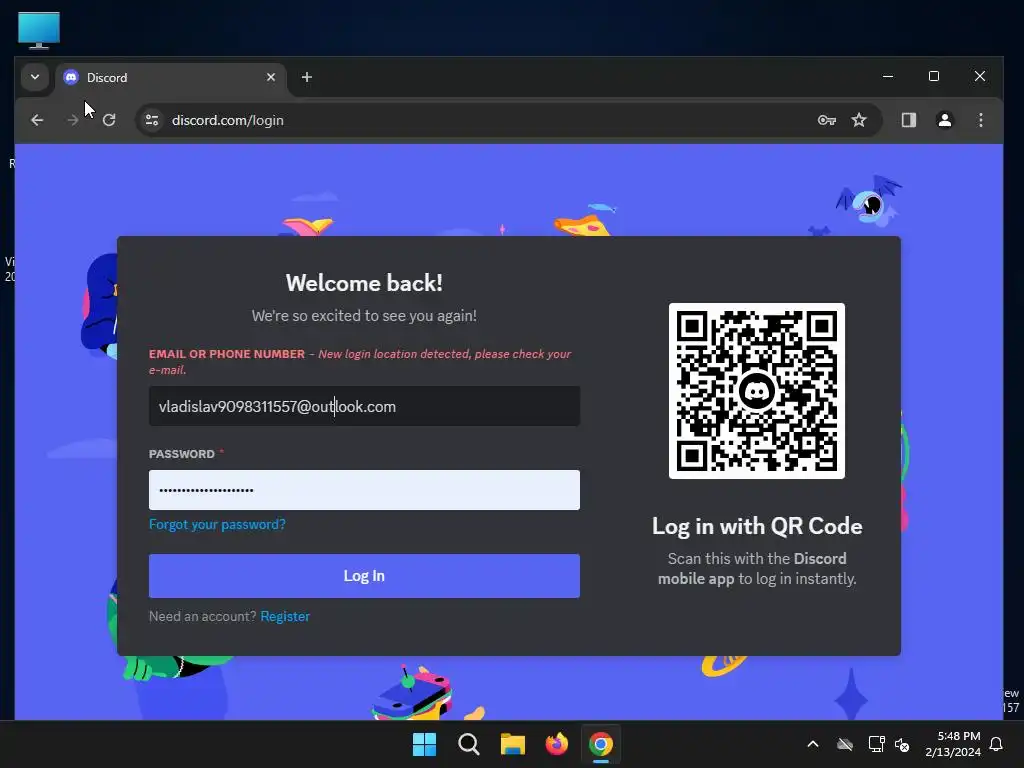The width and height of the screenshot is (1024, 768).
Task: Click the OneDrive cloud tray icon
Action: pyautogui.click(x=845, y=744)
